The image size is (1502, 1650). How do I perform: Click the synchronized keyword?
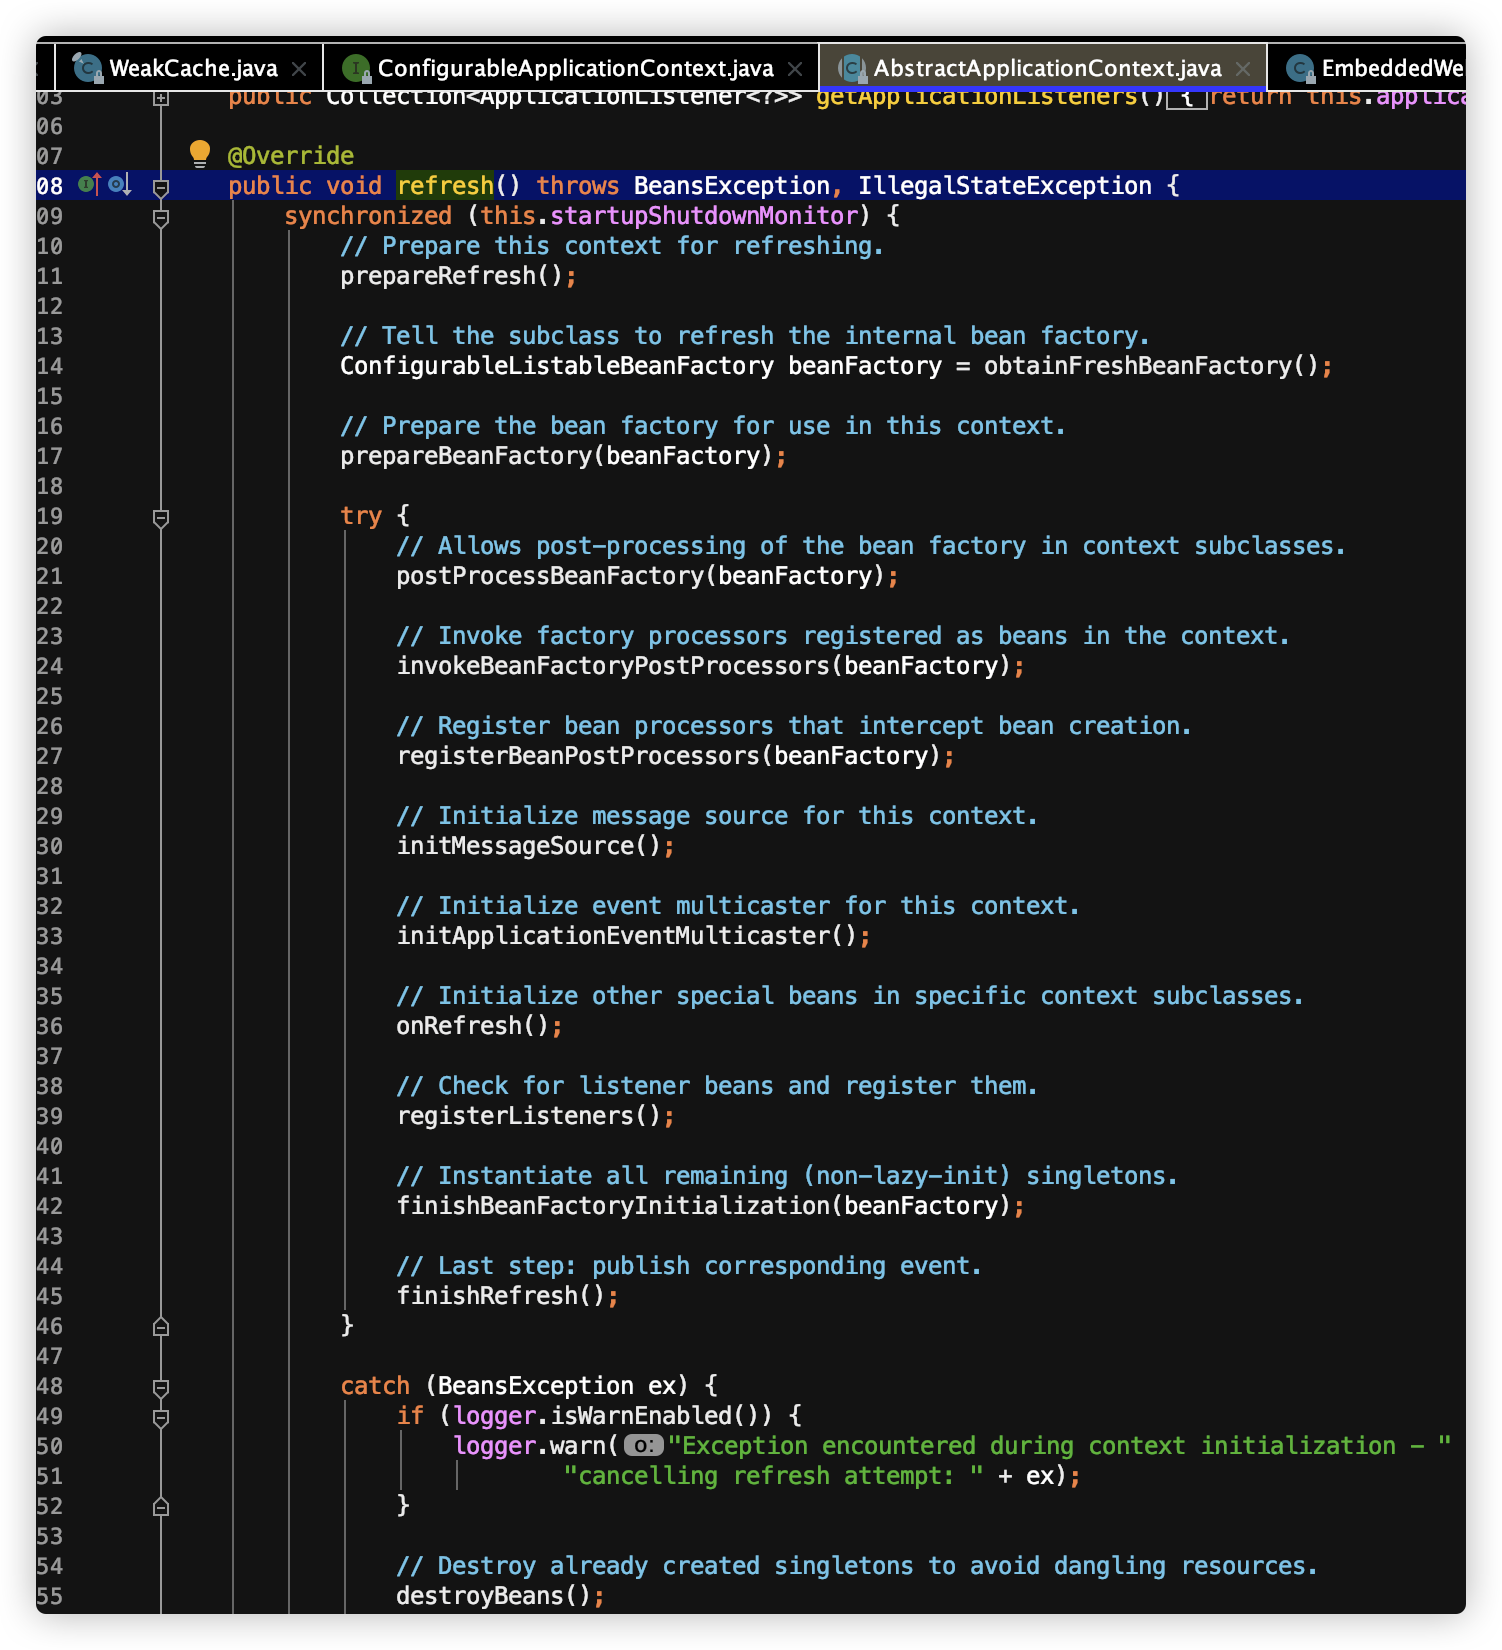(x=368, y=215)
